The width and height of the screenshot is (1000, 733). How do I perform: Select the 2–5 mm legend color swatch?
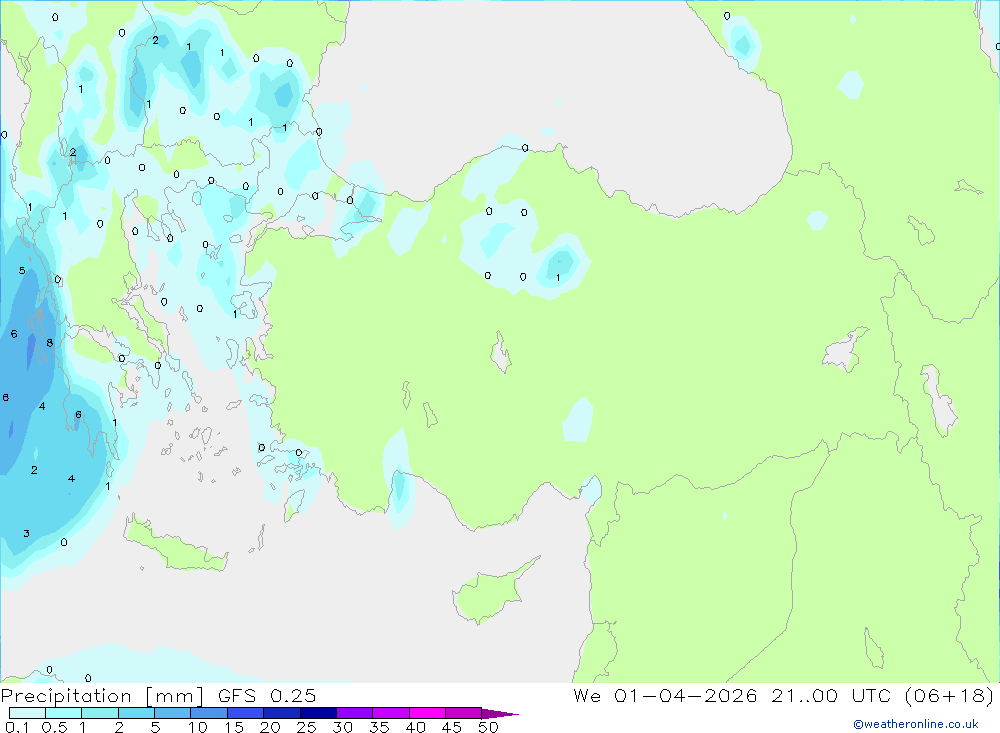pos(136,713)
